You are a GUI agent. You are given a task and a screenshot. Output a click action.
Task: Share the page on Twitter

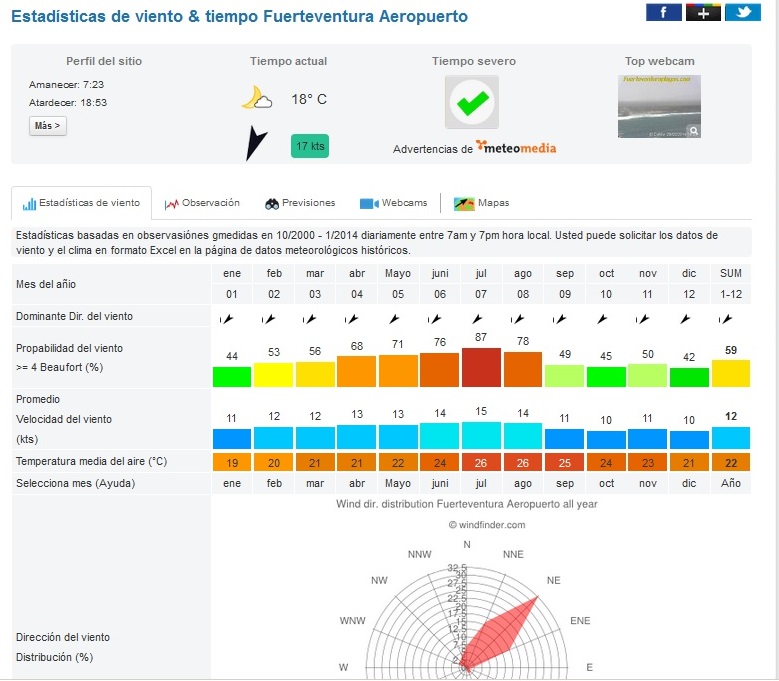click(x=743, y=12)
